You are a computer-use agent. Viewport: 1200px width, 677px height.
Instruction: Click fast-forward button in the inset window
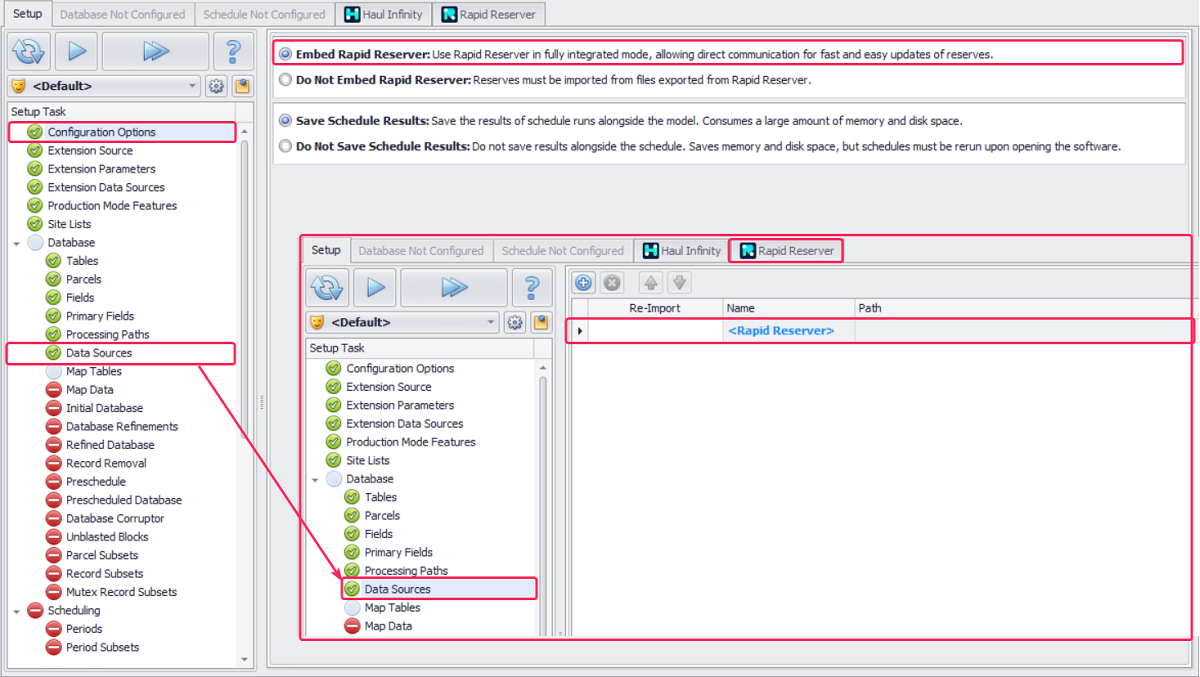click(x=454, y=288)
